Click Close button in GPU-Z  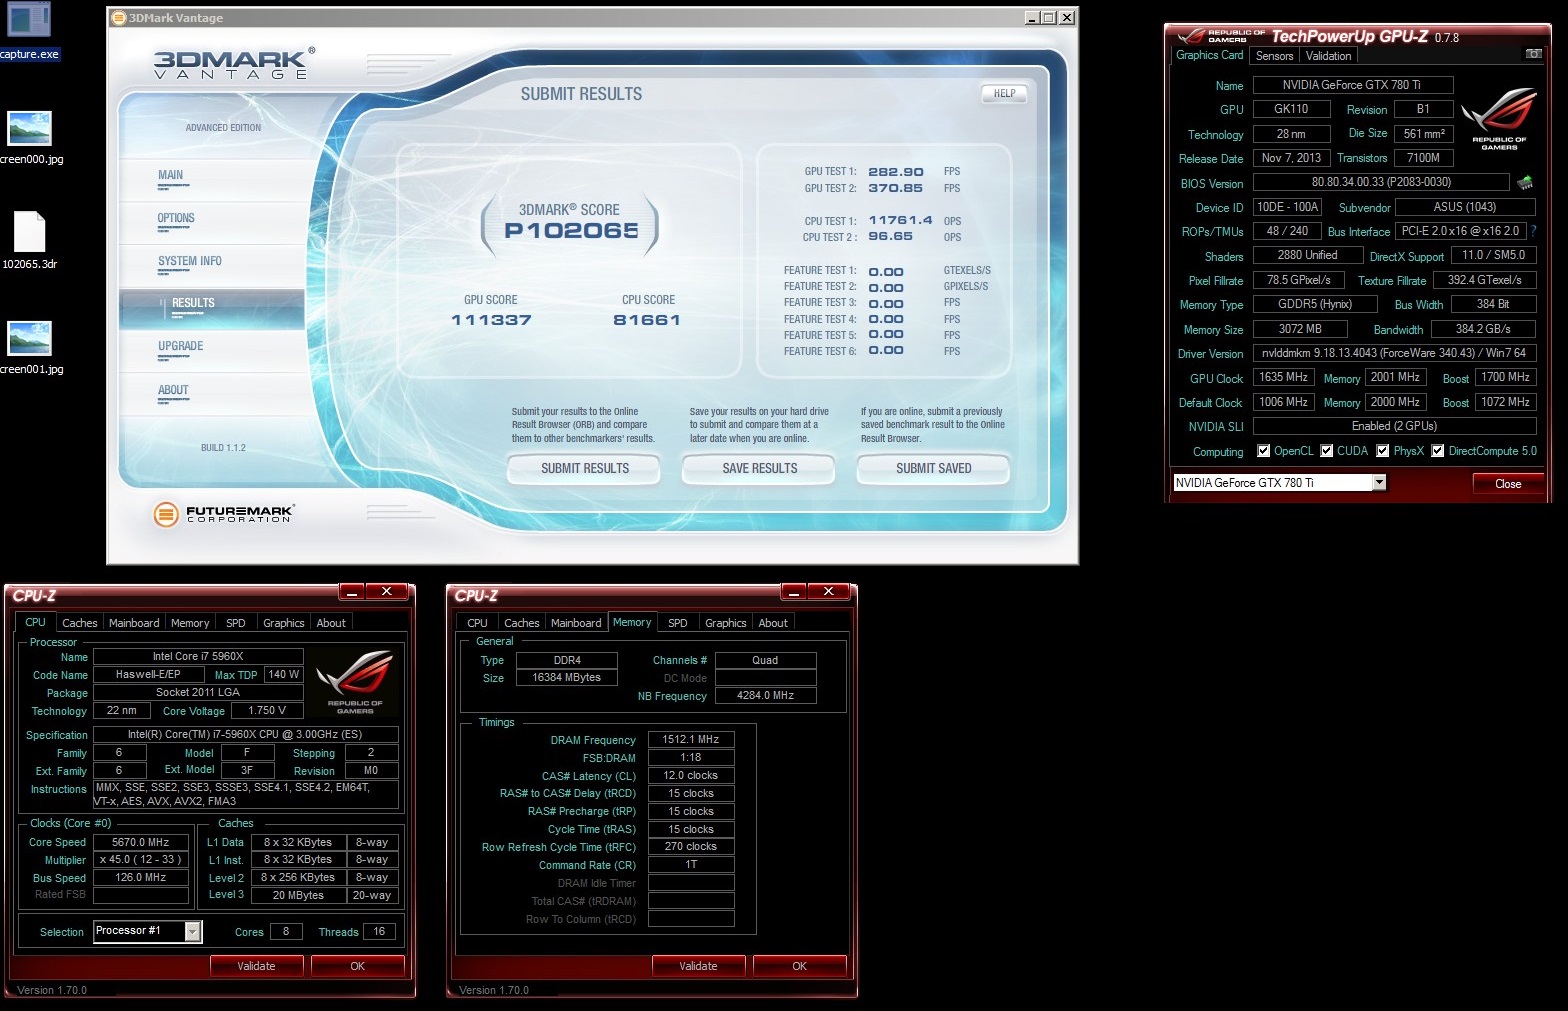1508,484
